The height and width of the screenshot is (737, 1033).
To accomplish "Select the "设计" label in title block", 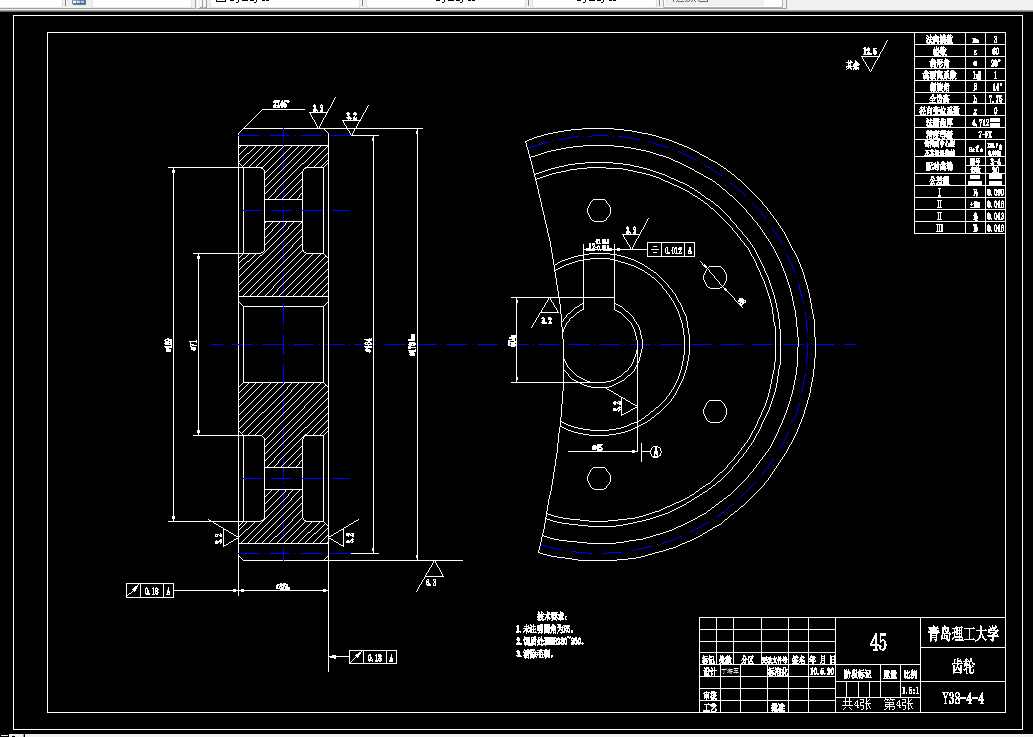I will 709,671.
